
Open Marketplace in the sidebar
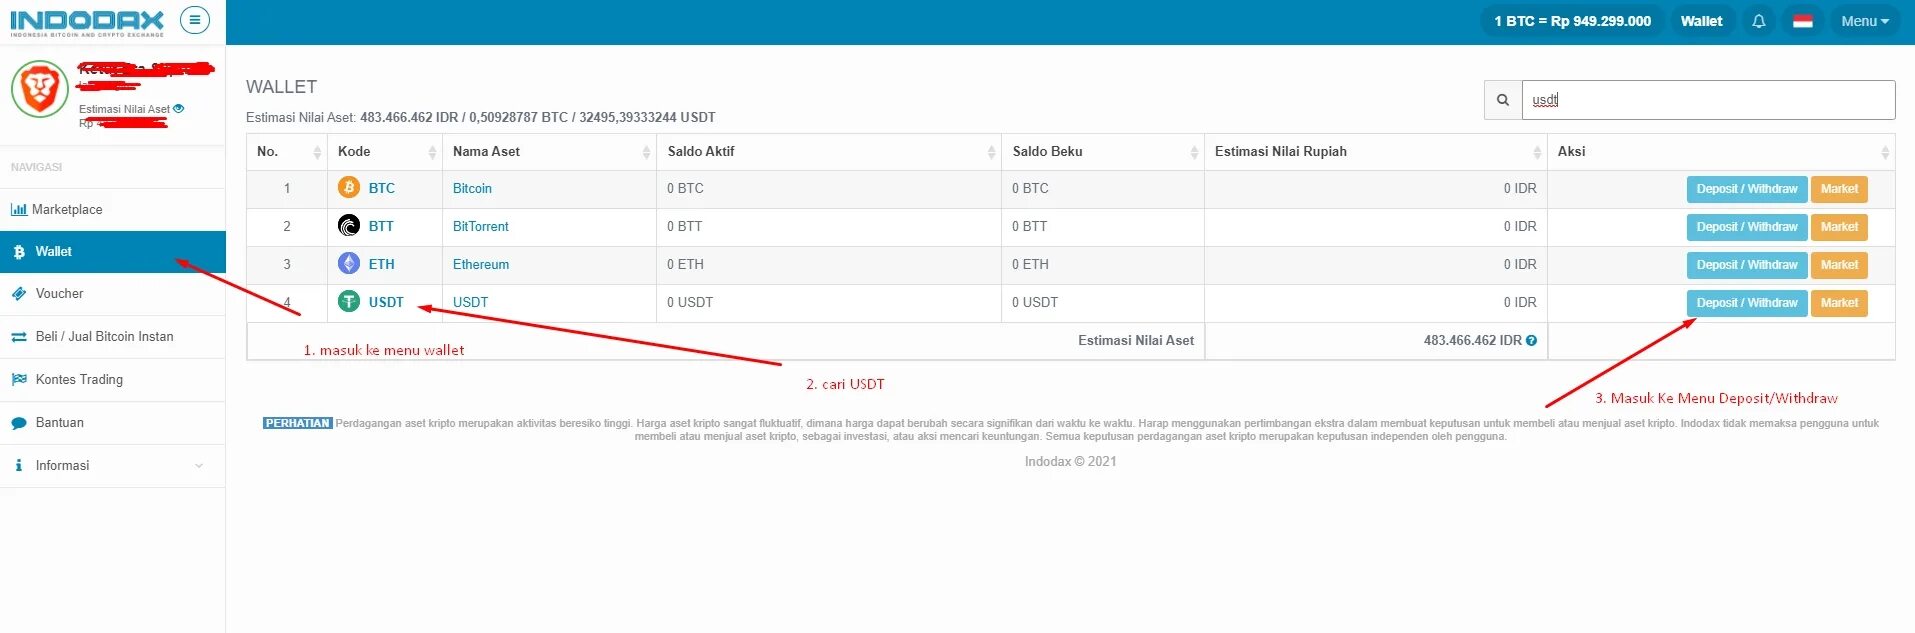click(112, 210)
